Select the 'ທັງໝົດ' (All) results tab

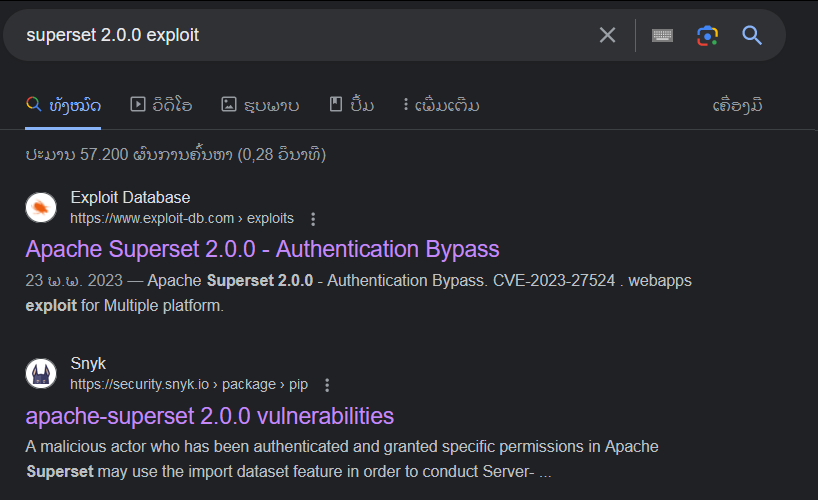click(63, 105)
